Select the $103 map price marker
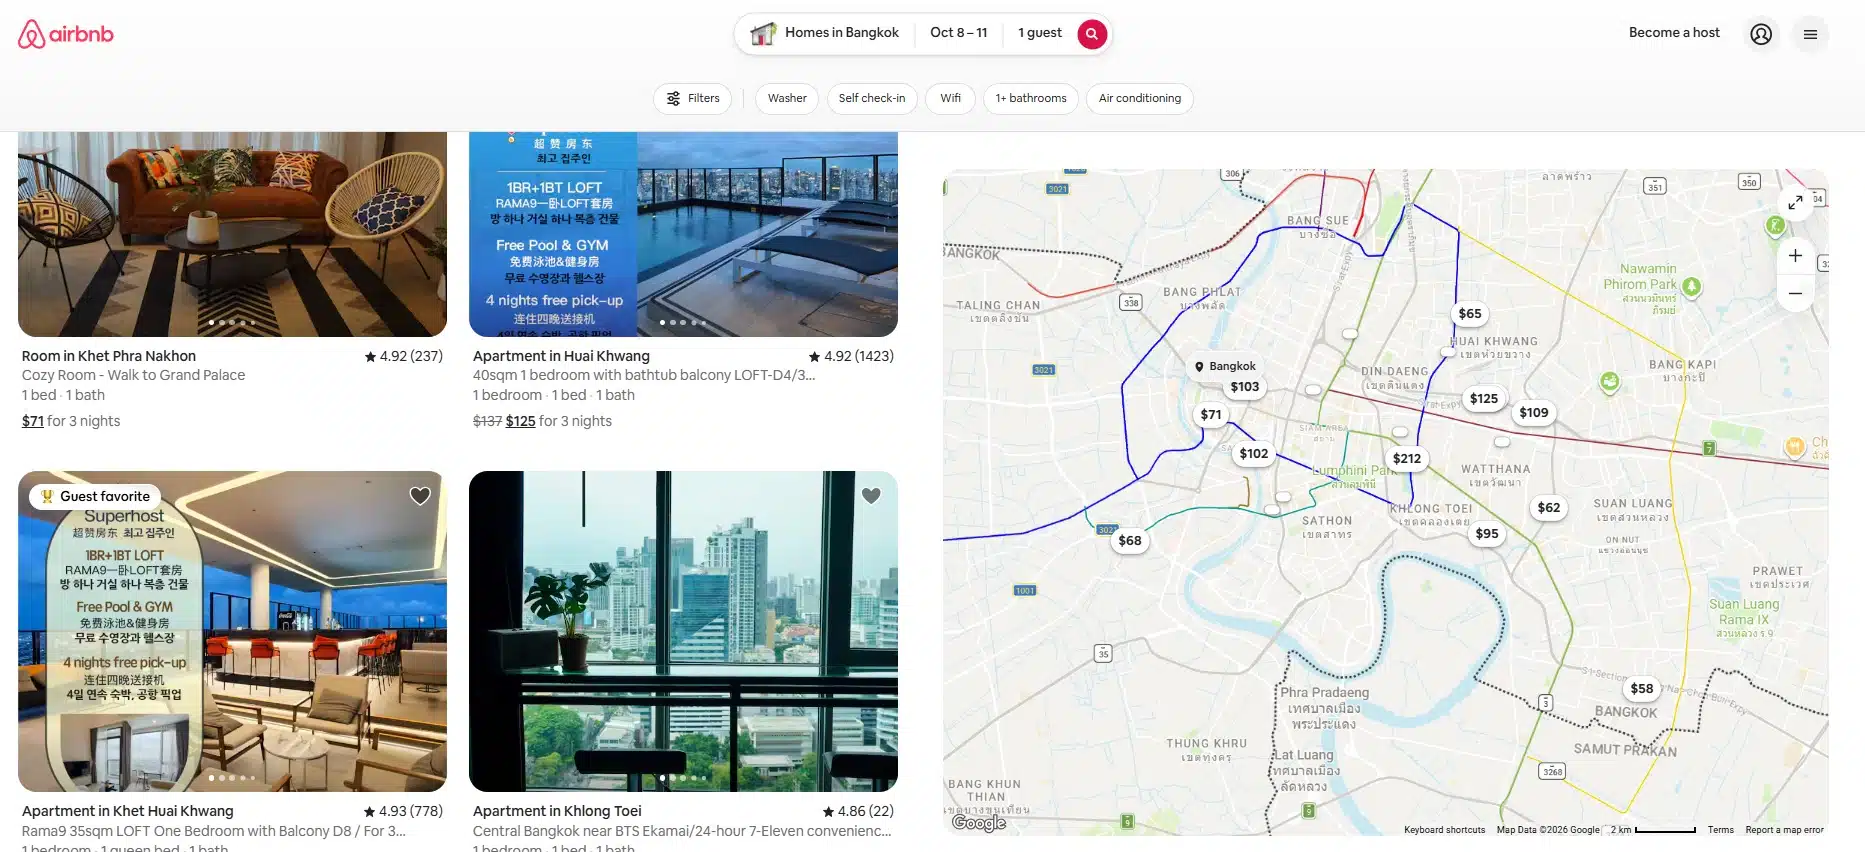Screen dimensions: 1865x852 click(x=1245, y=387)
